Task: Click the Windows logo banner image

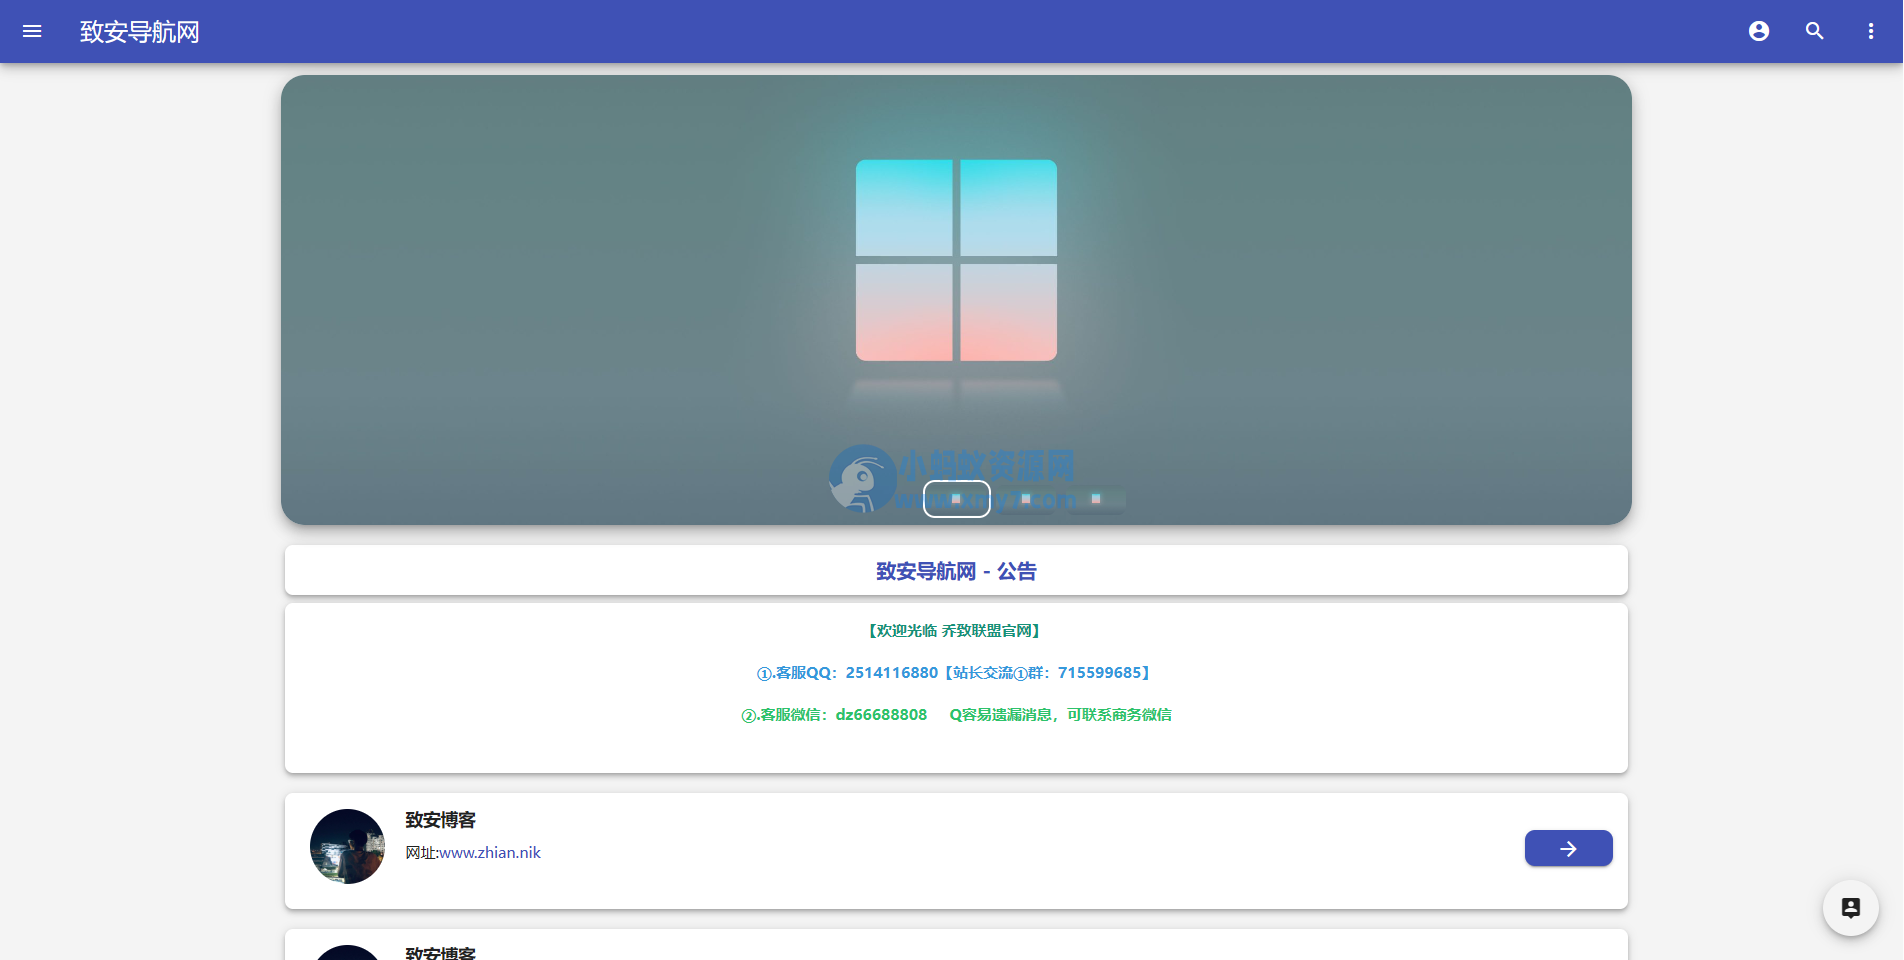Action: [956, 300]
